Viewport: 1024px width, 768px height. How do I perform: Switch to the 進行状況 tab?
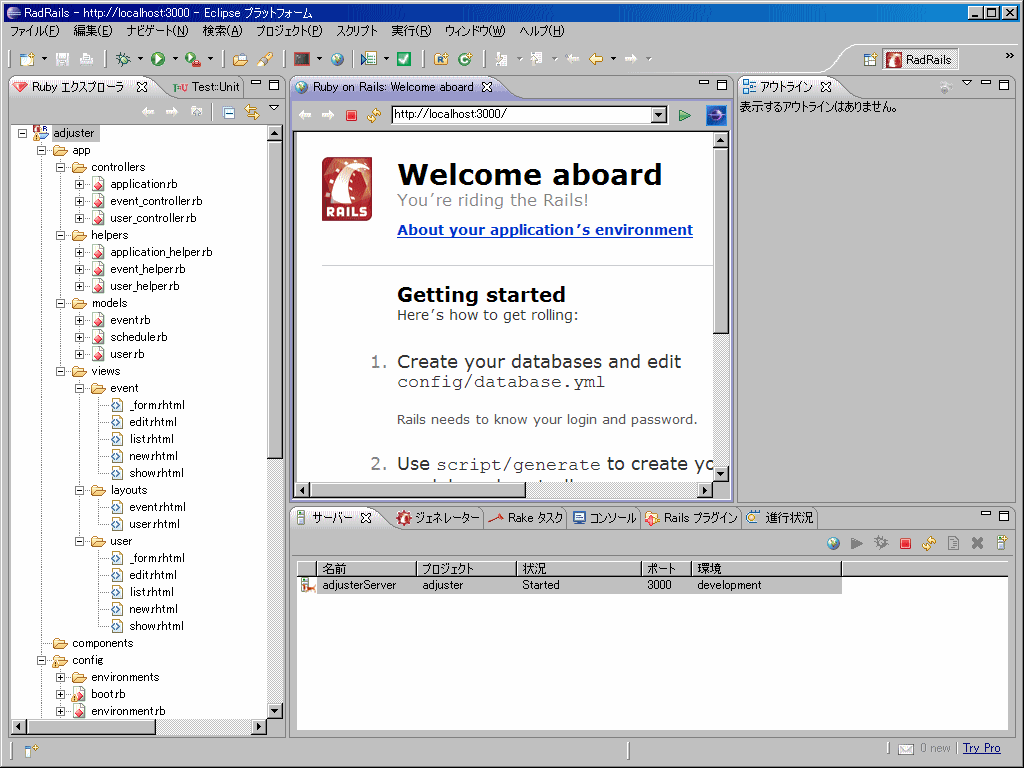click(x=781, y=518)
